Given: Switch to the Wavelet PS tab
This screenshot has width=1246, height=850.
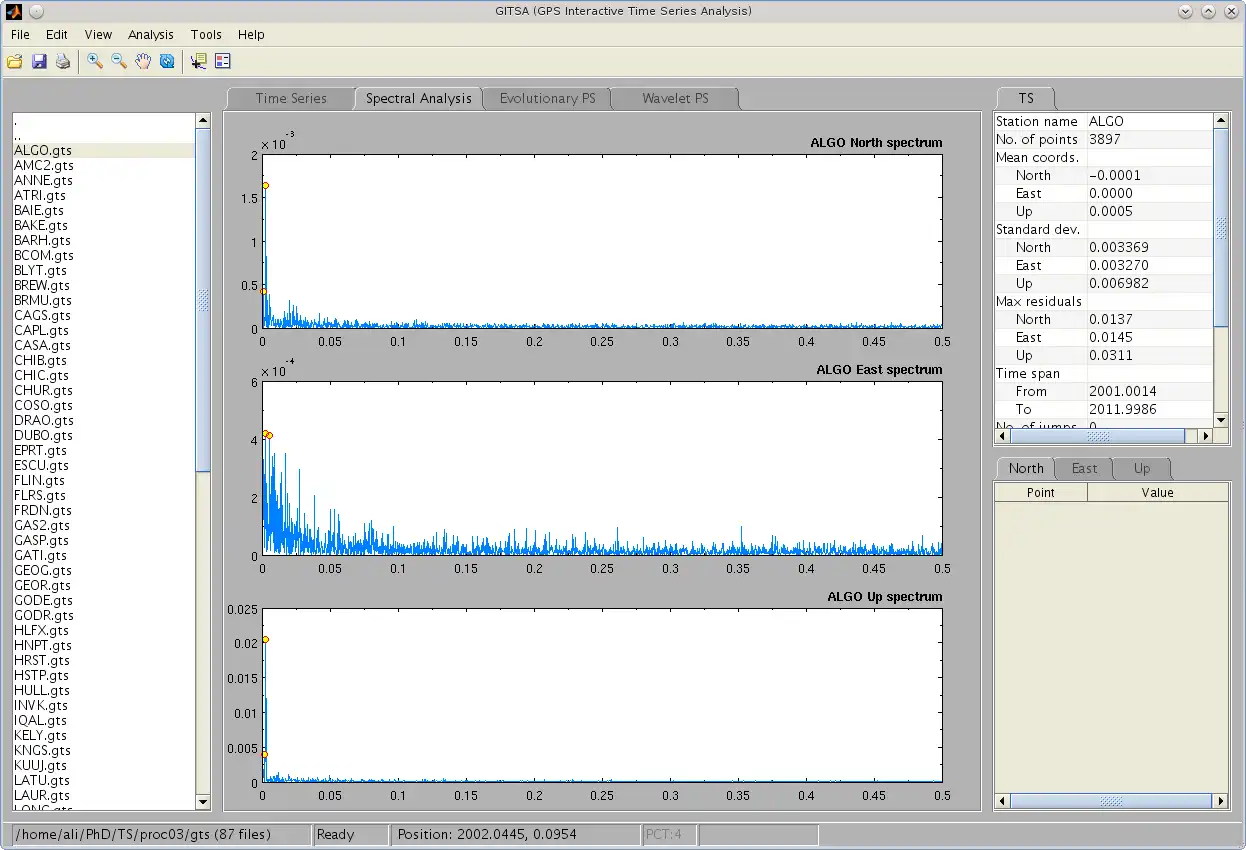Looking at the screenshot, I should pos(675,98).
